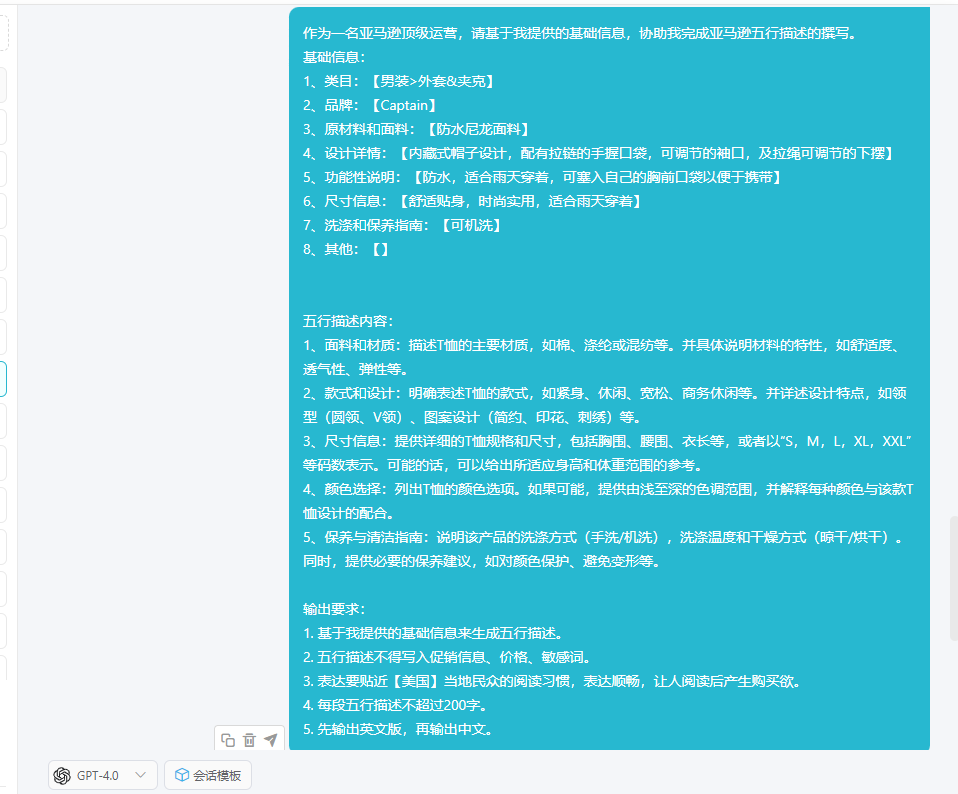Click the 尺寸信息：提供详细的T恤规格 line
958x794 pixels.
[x=607, y=453]
